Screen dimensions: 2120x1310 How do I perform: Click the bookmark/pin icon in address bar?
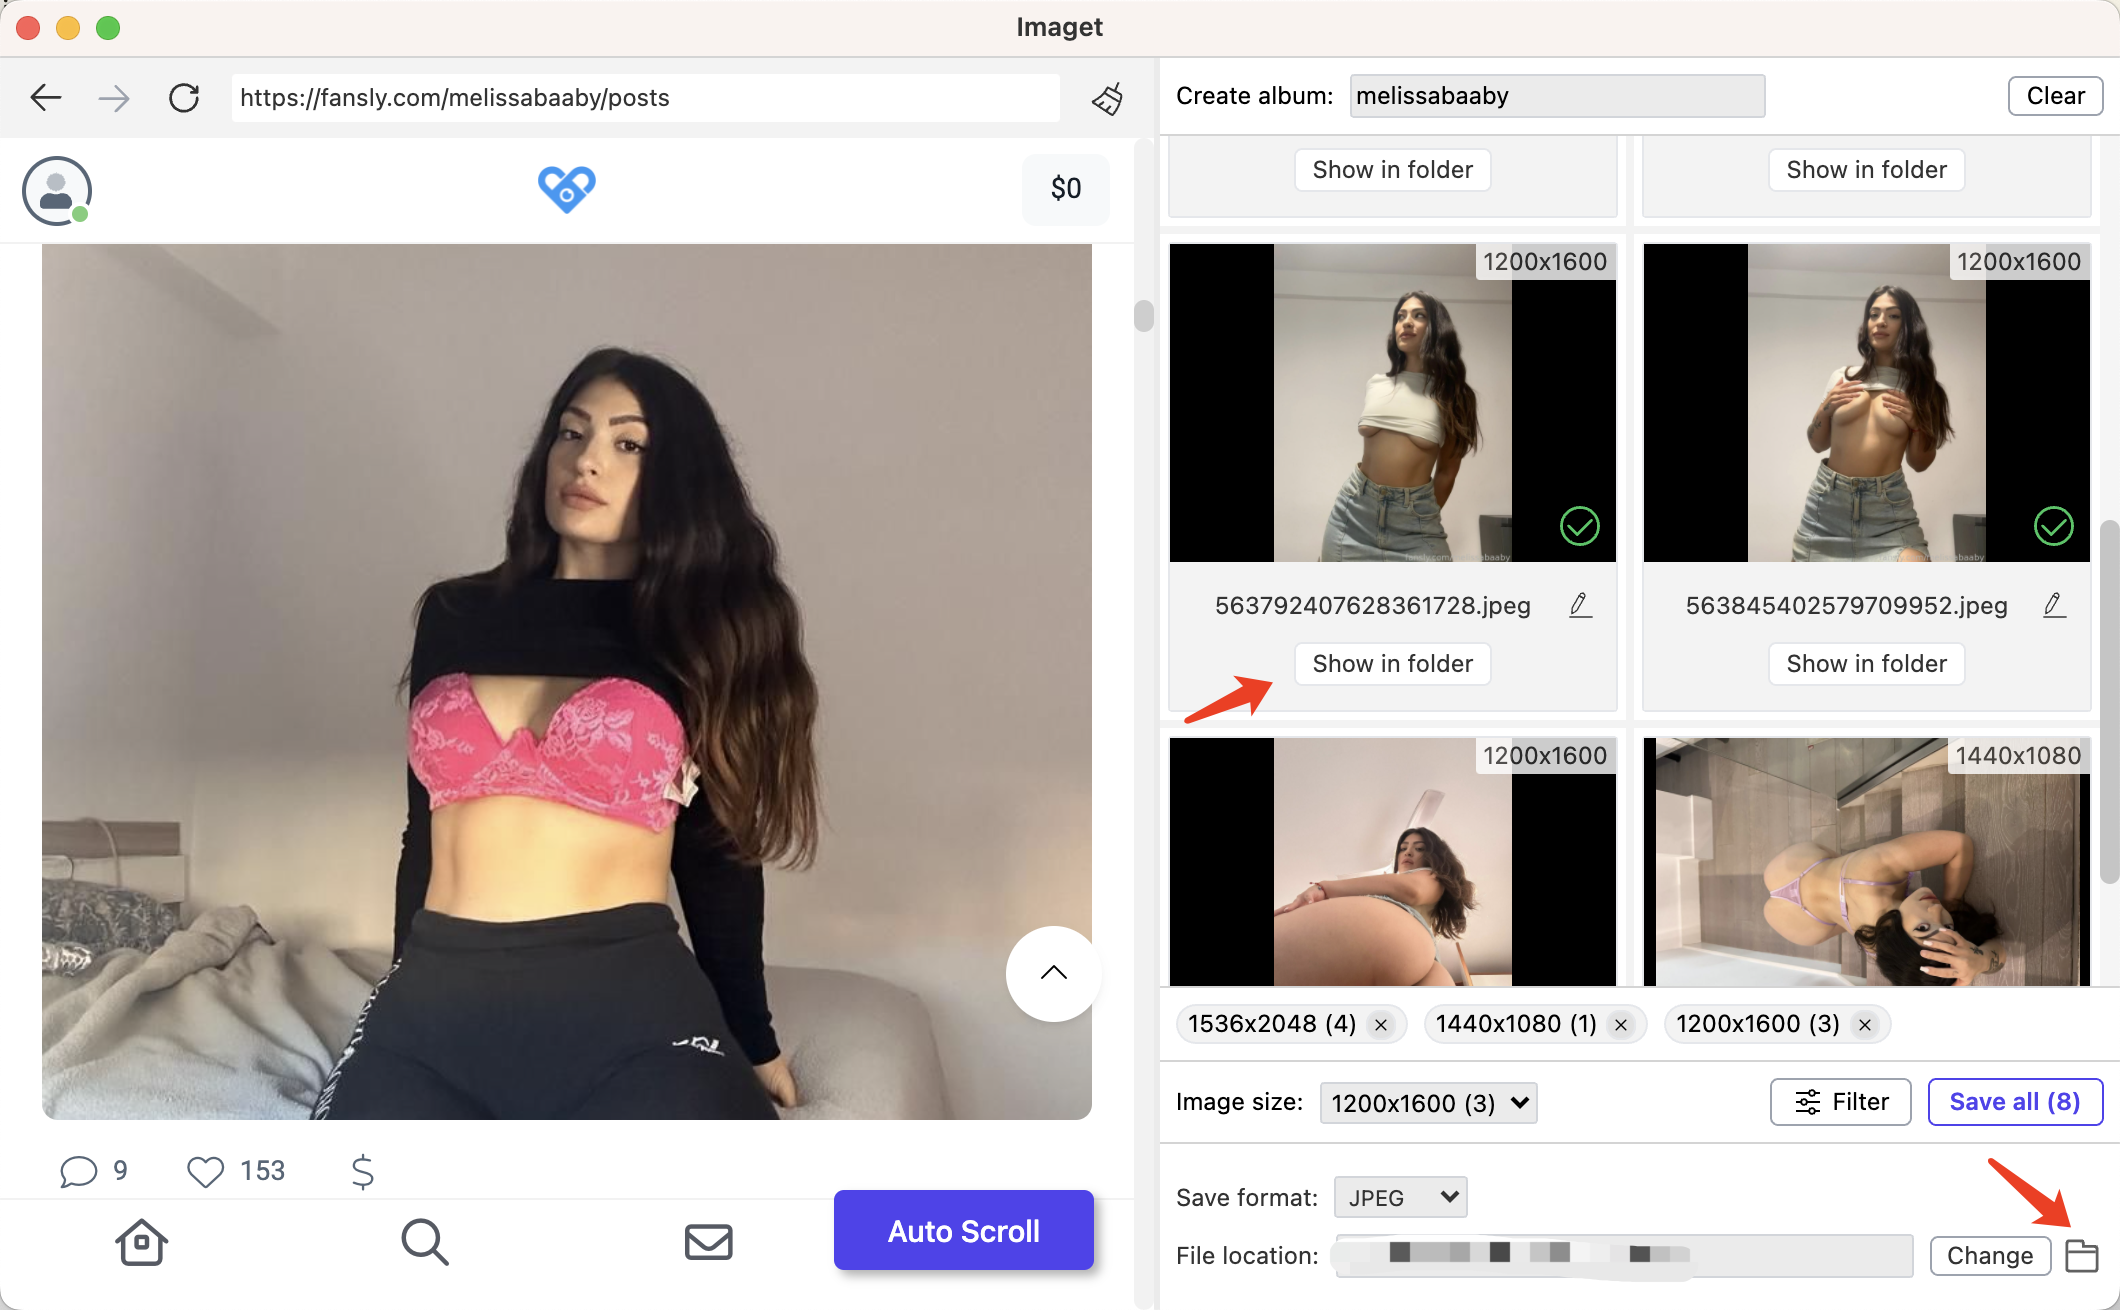[1107, 97]
